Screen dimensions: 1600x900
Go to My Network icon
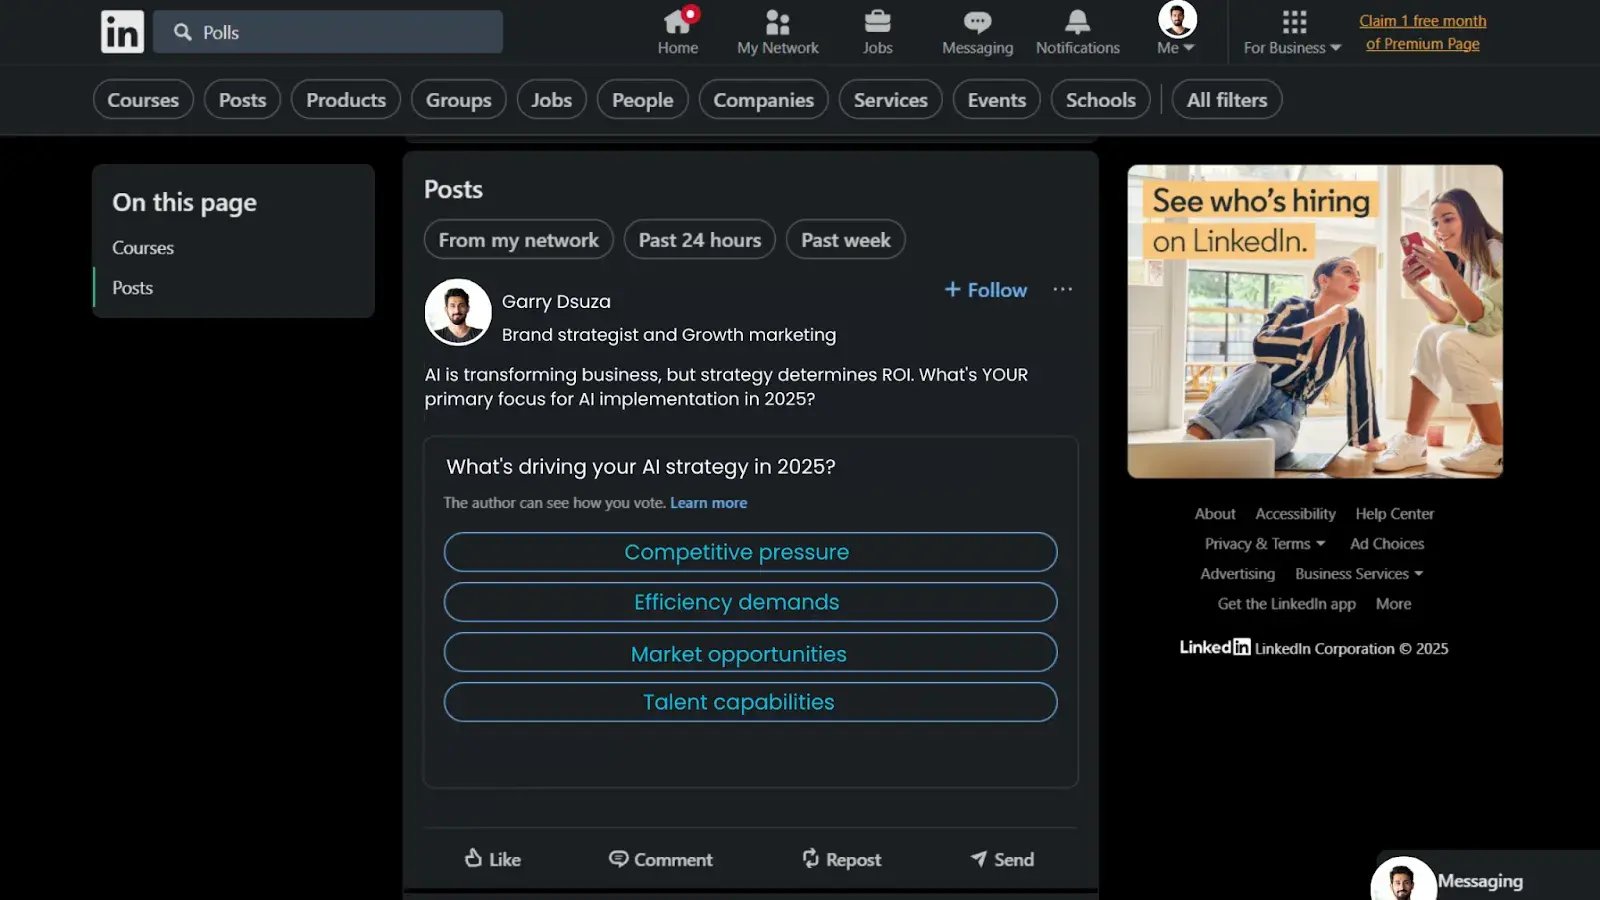(x=777, y=22)
